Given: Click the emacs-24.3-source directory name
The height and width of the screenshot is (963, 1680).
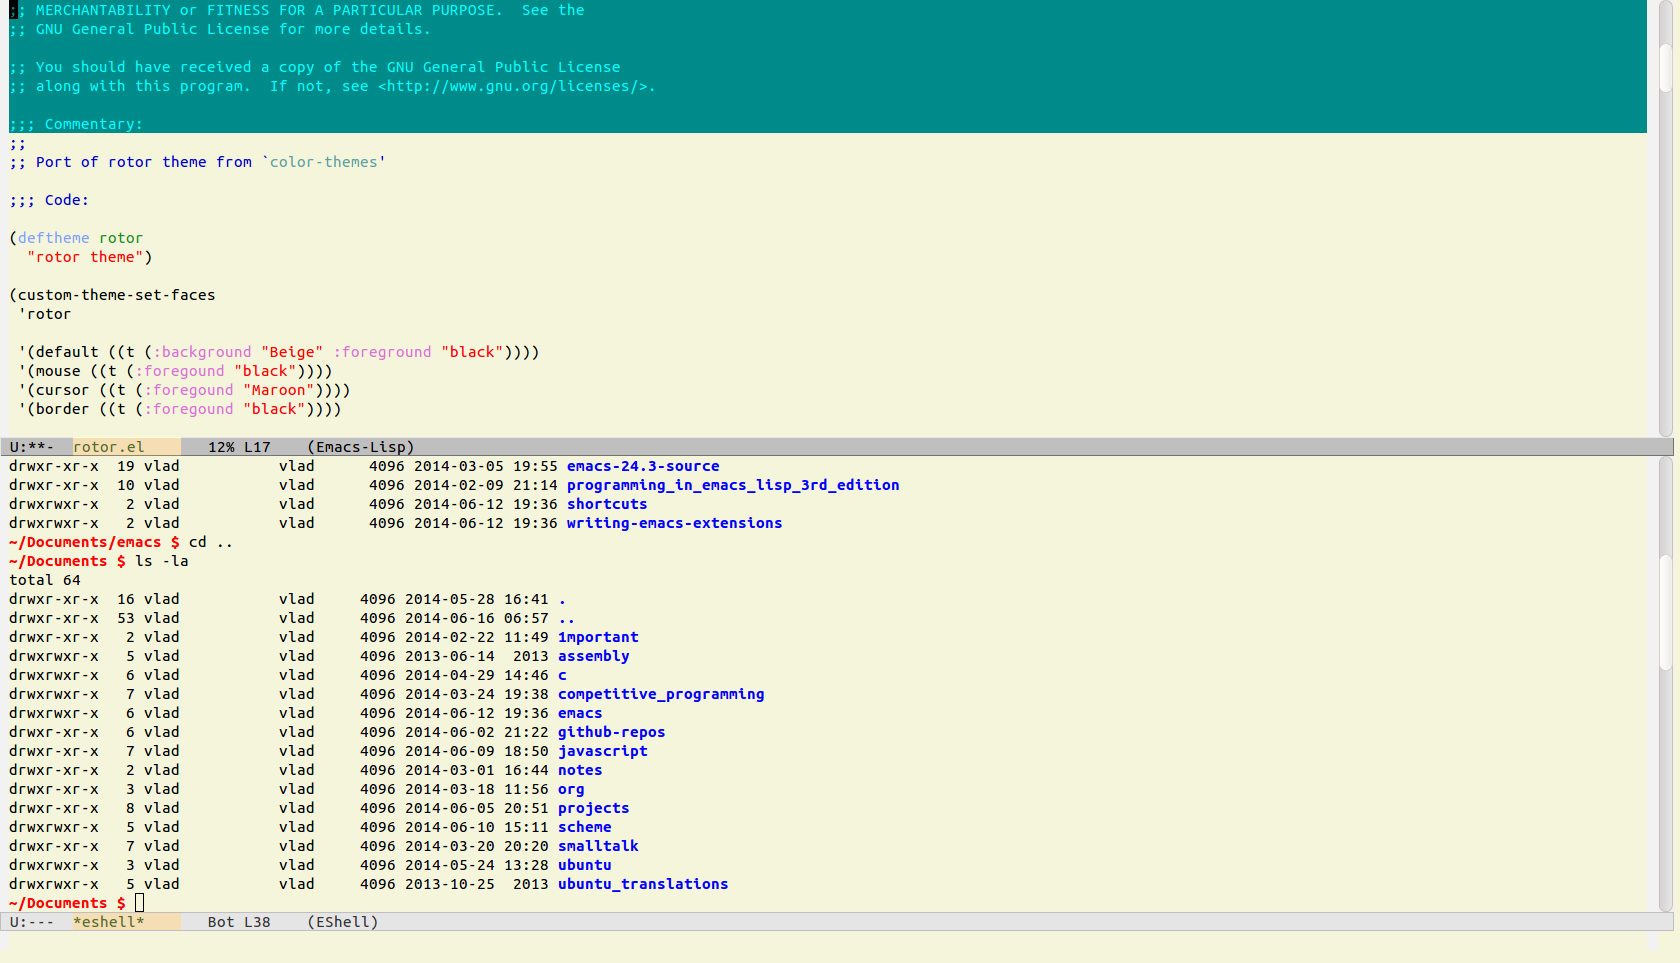Looking at the screenshot, I should [x=642, y=466].
